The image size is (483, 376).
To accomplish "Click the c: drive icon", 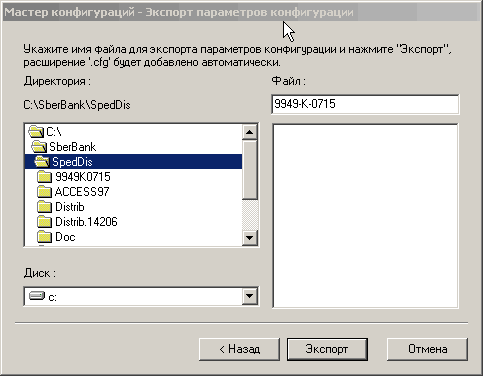I will point(37,296).
